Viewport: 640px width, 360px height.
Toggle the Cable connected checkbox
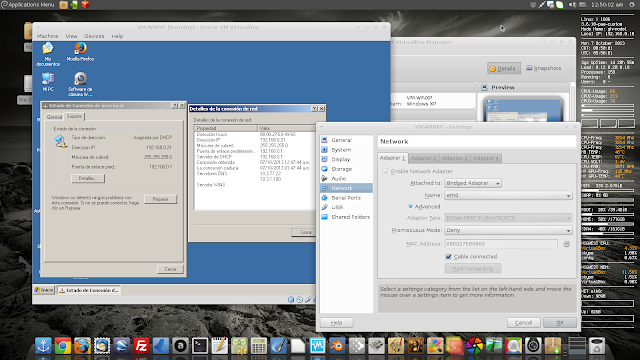coord(448,257)
